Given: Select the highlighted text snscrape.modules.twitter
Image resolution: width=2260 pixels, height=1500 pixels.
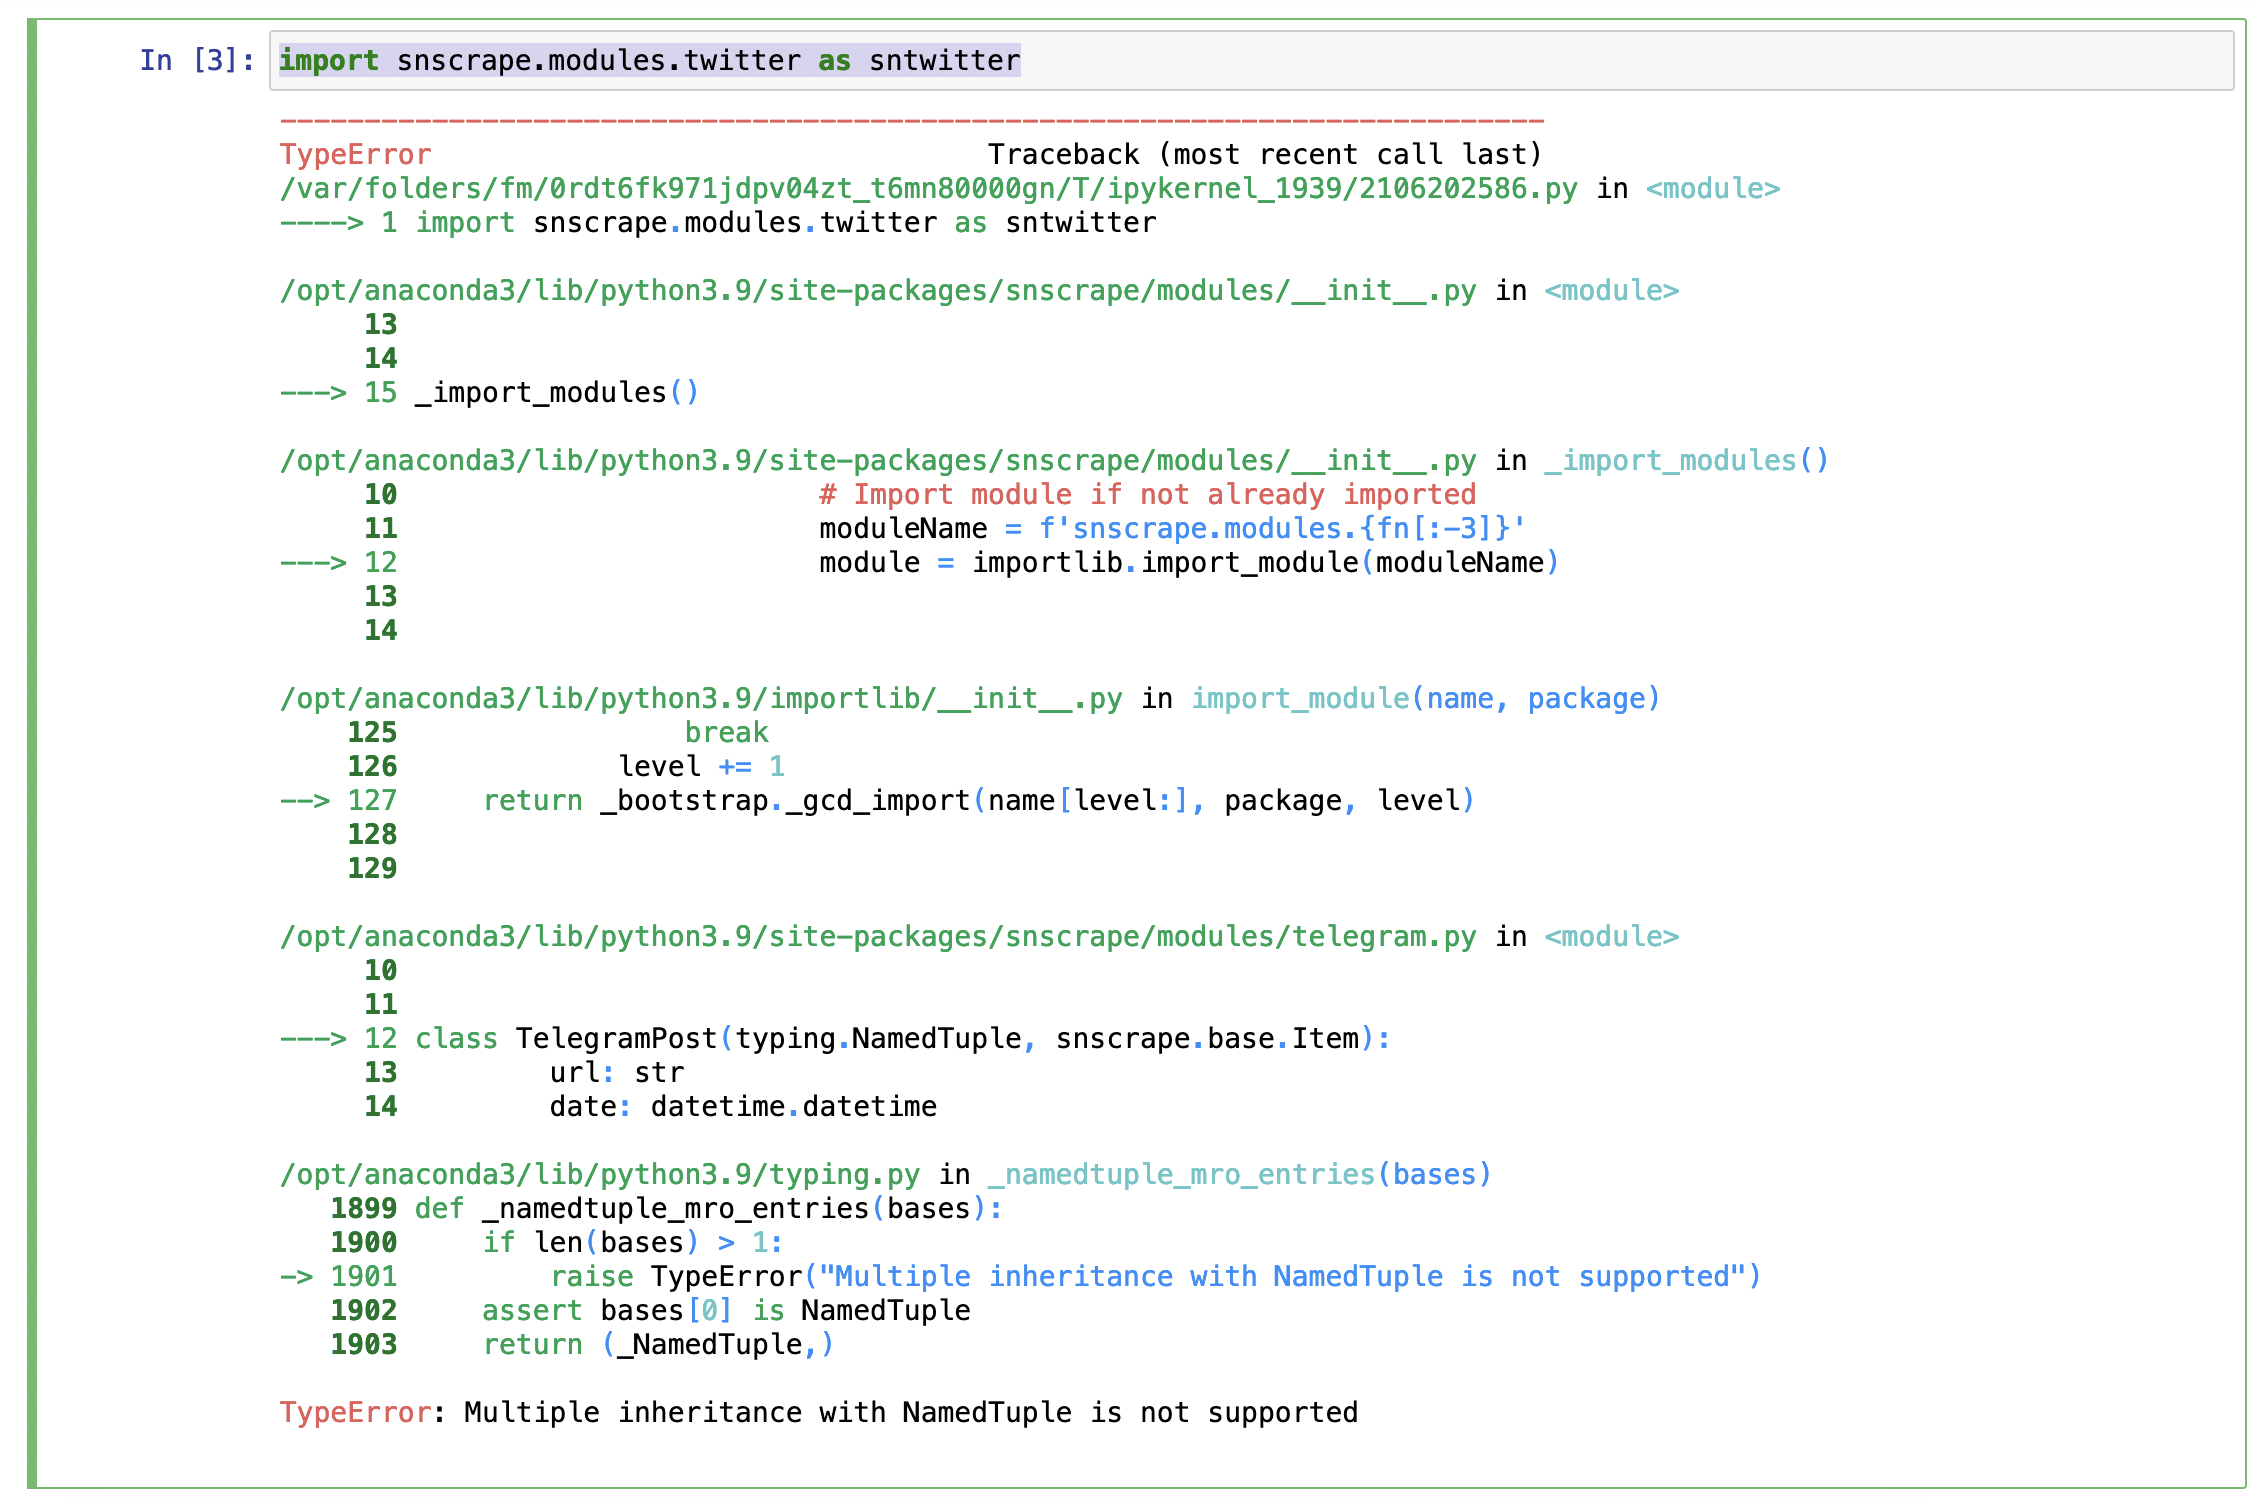Looking at the screenshot, I should (600, 62).
